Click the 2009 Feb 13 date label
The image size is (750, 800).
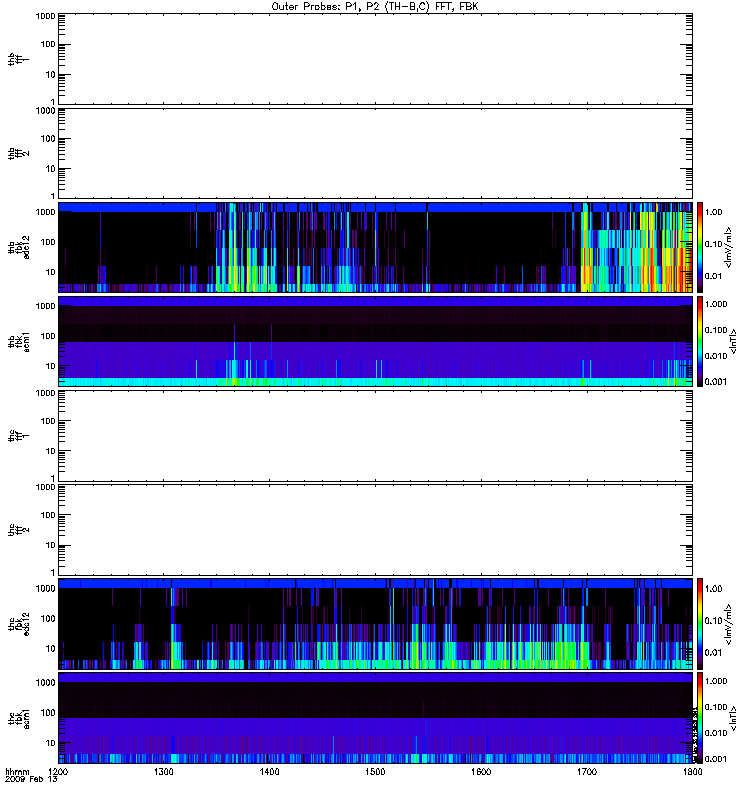(31, 780)
